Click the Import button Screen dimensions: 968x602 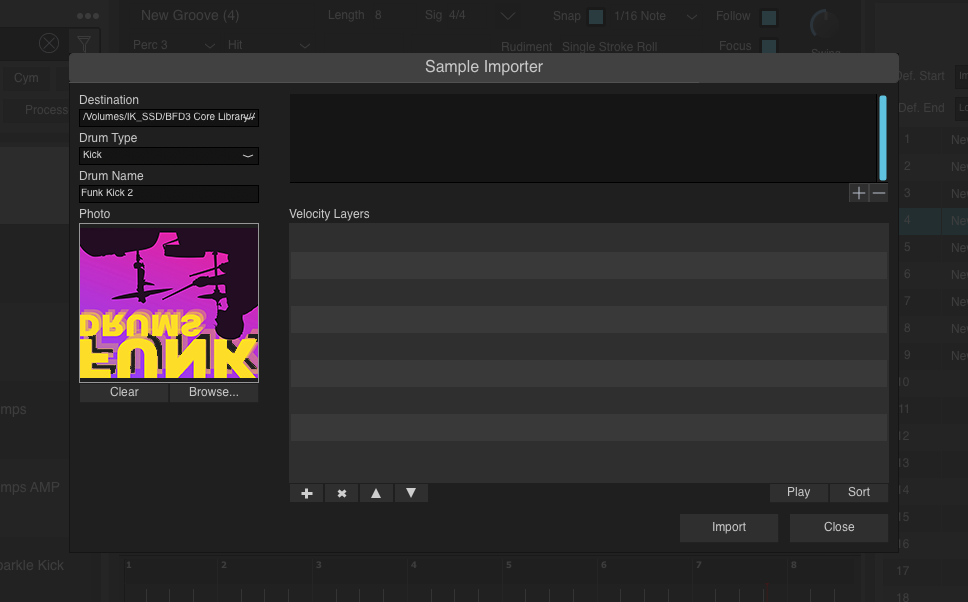coord(728,527)
